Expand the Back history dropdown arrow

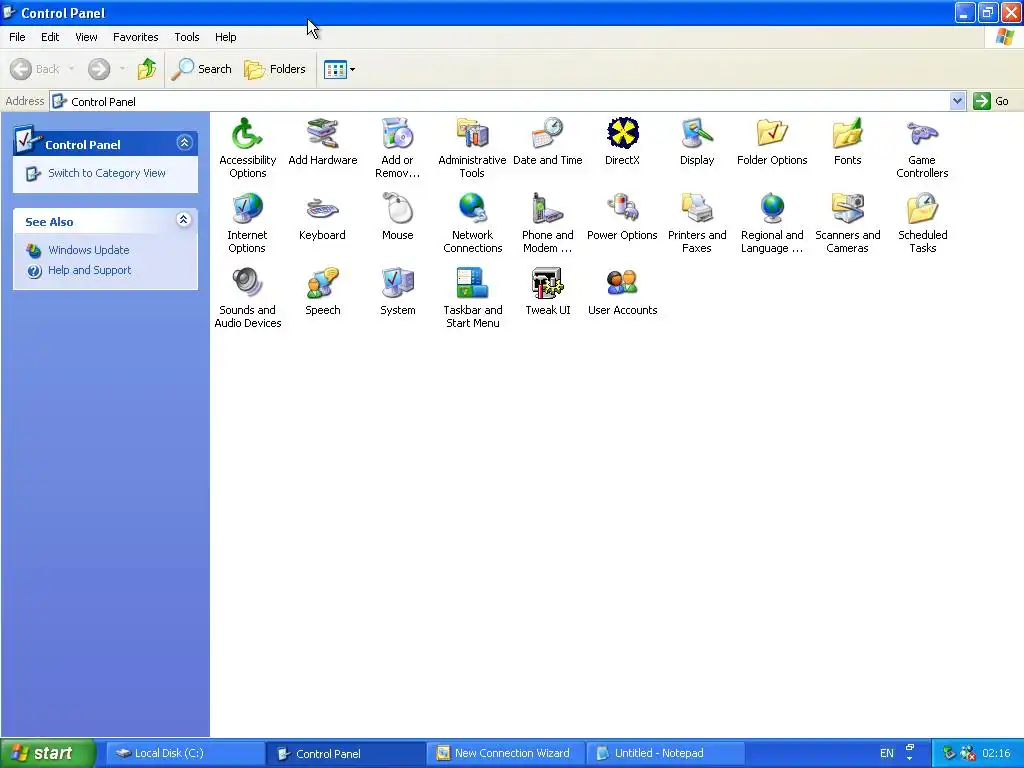point(71,69)
